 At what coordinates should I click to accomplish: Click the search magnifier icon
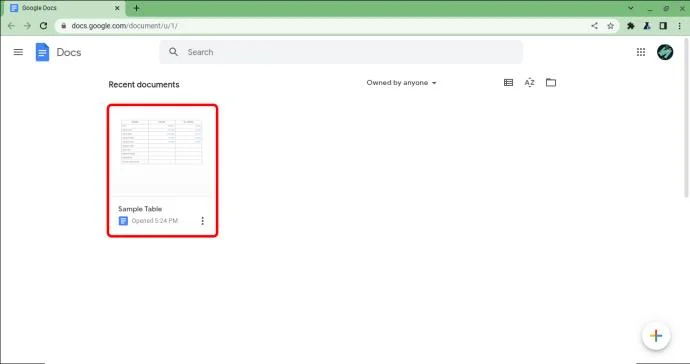coord(173,52)
